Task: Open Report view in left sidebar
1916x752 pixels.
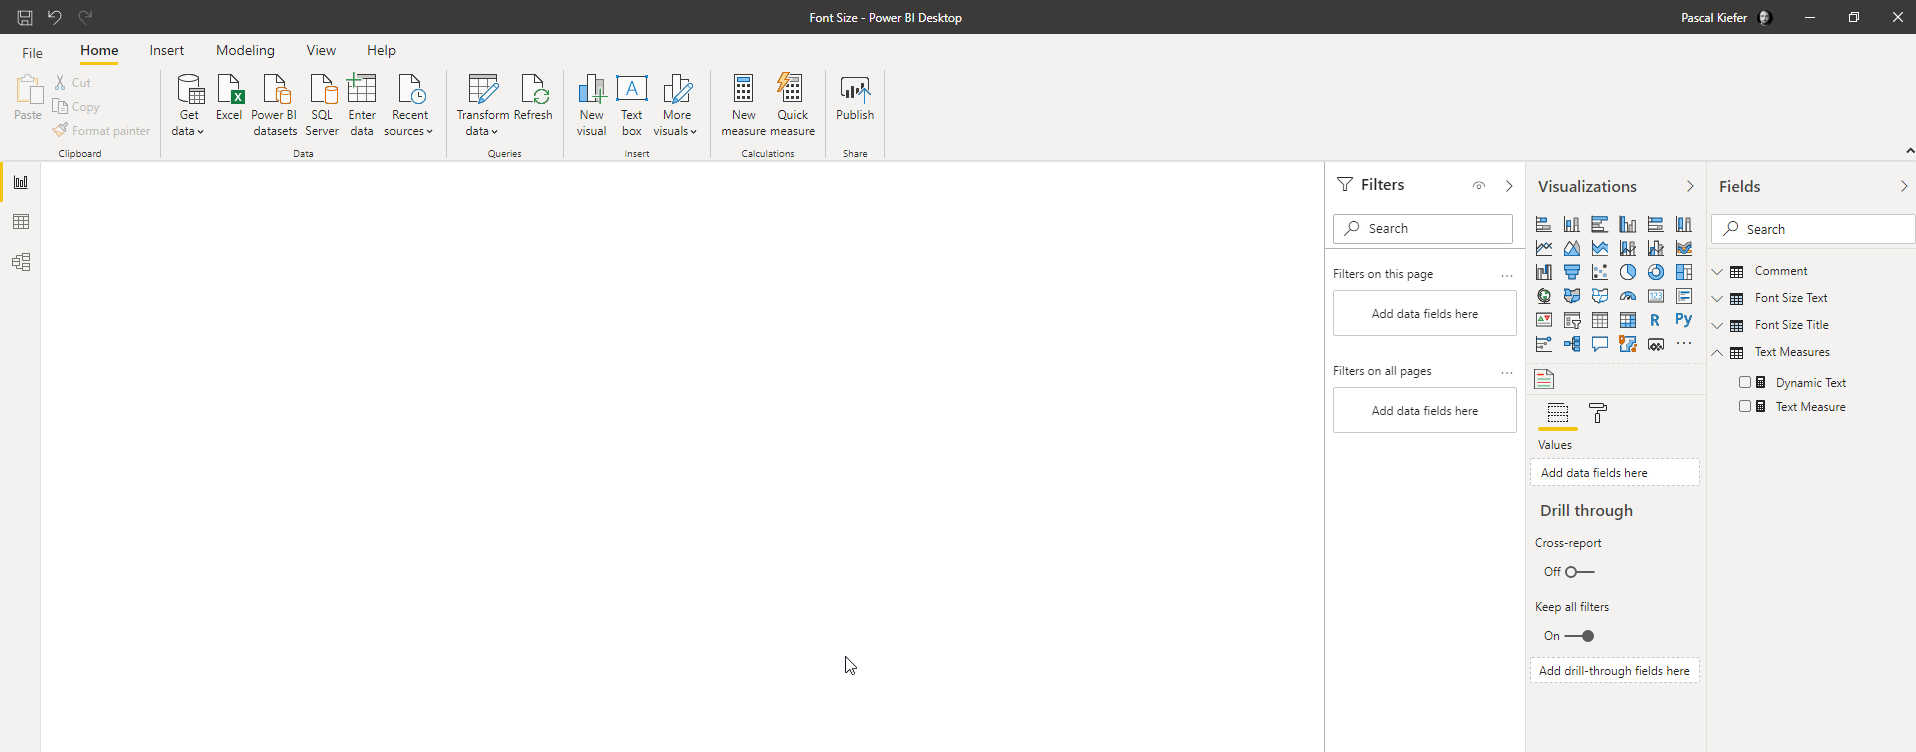Action: (x=21, y=182)
